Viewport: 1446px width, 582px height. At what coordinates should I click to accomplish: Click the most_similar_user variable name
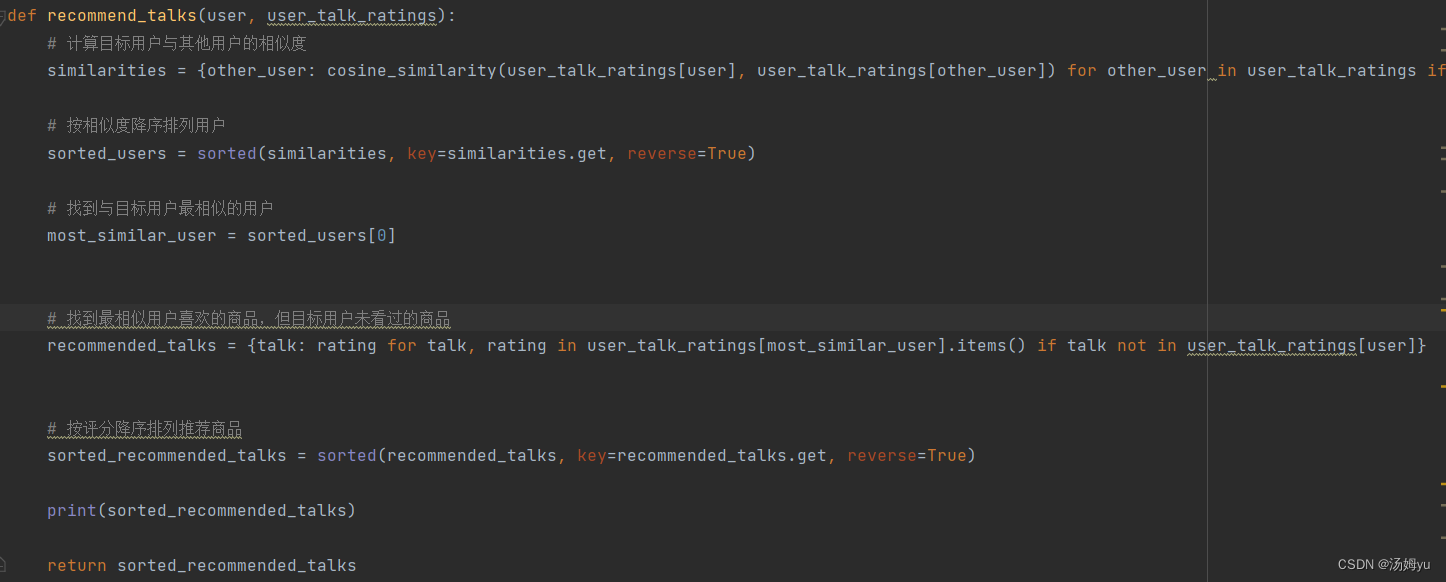click(x=132, y=235)
